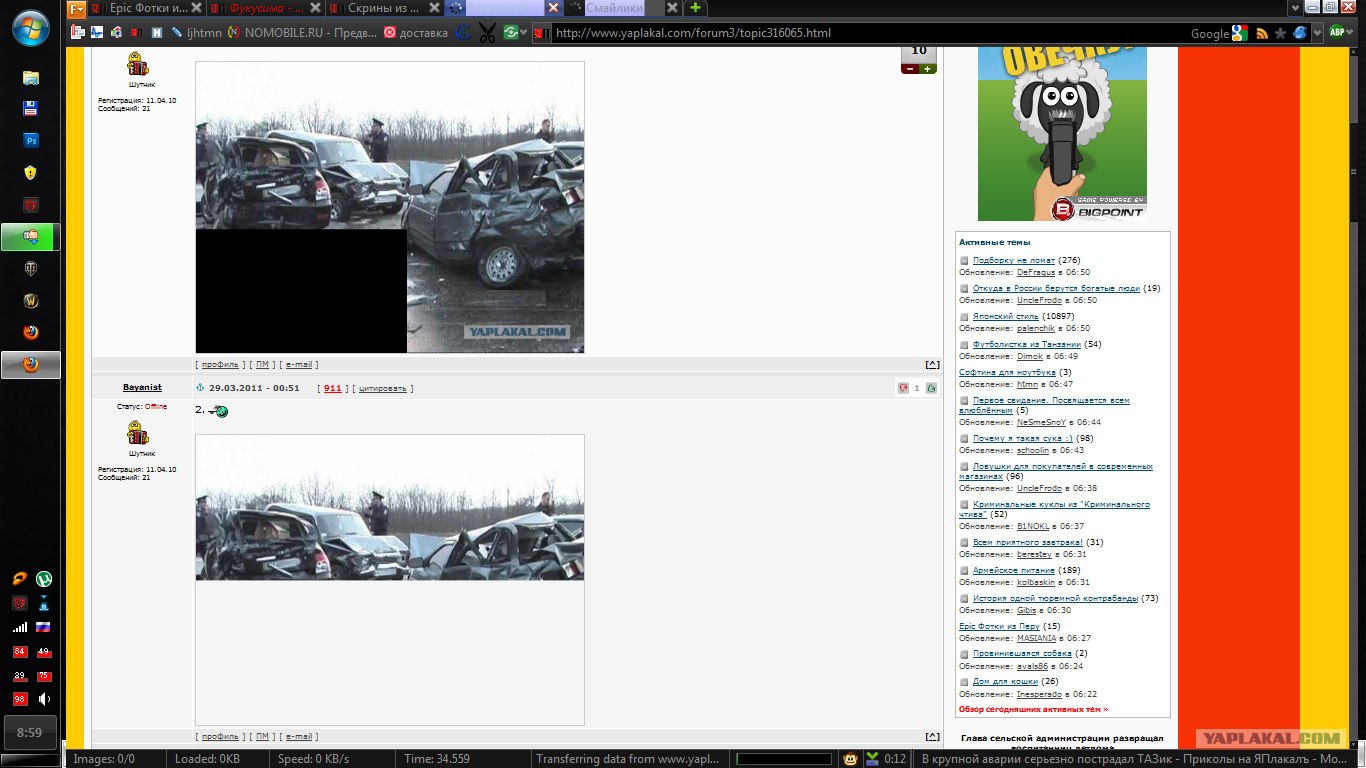Click the network signal bars tray icon
This screenshot has width=1366, height=768.
tap(20, 627)
